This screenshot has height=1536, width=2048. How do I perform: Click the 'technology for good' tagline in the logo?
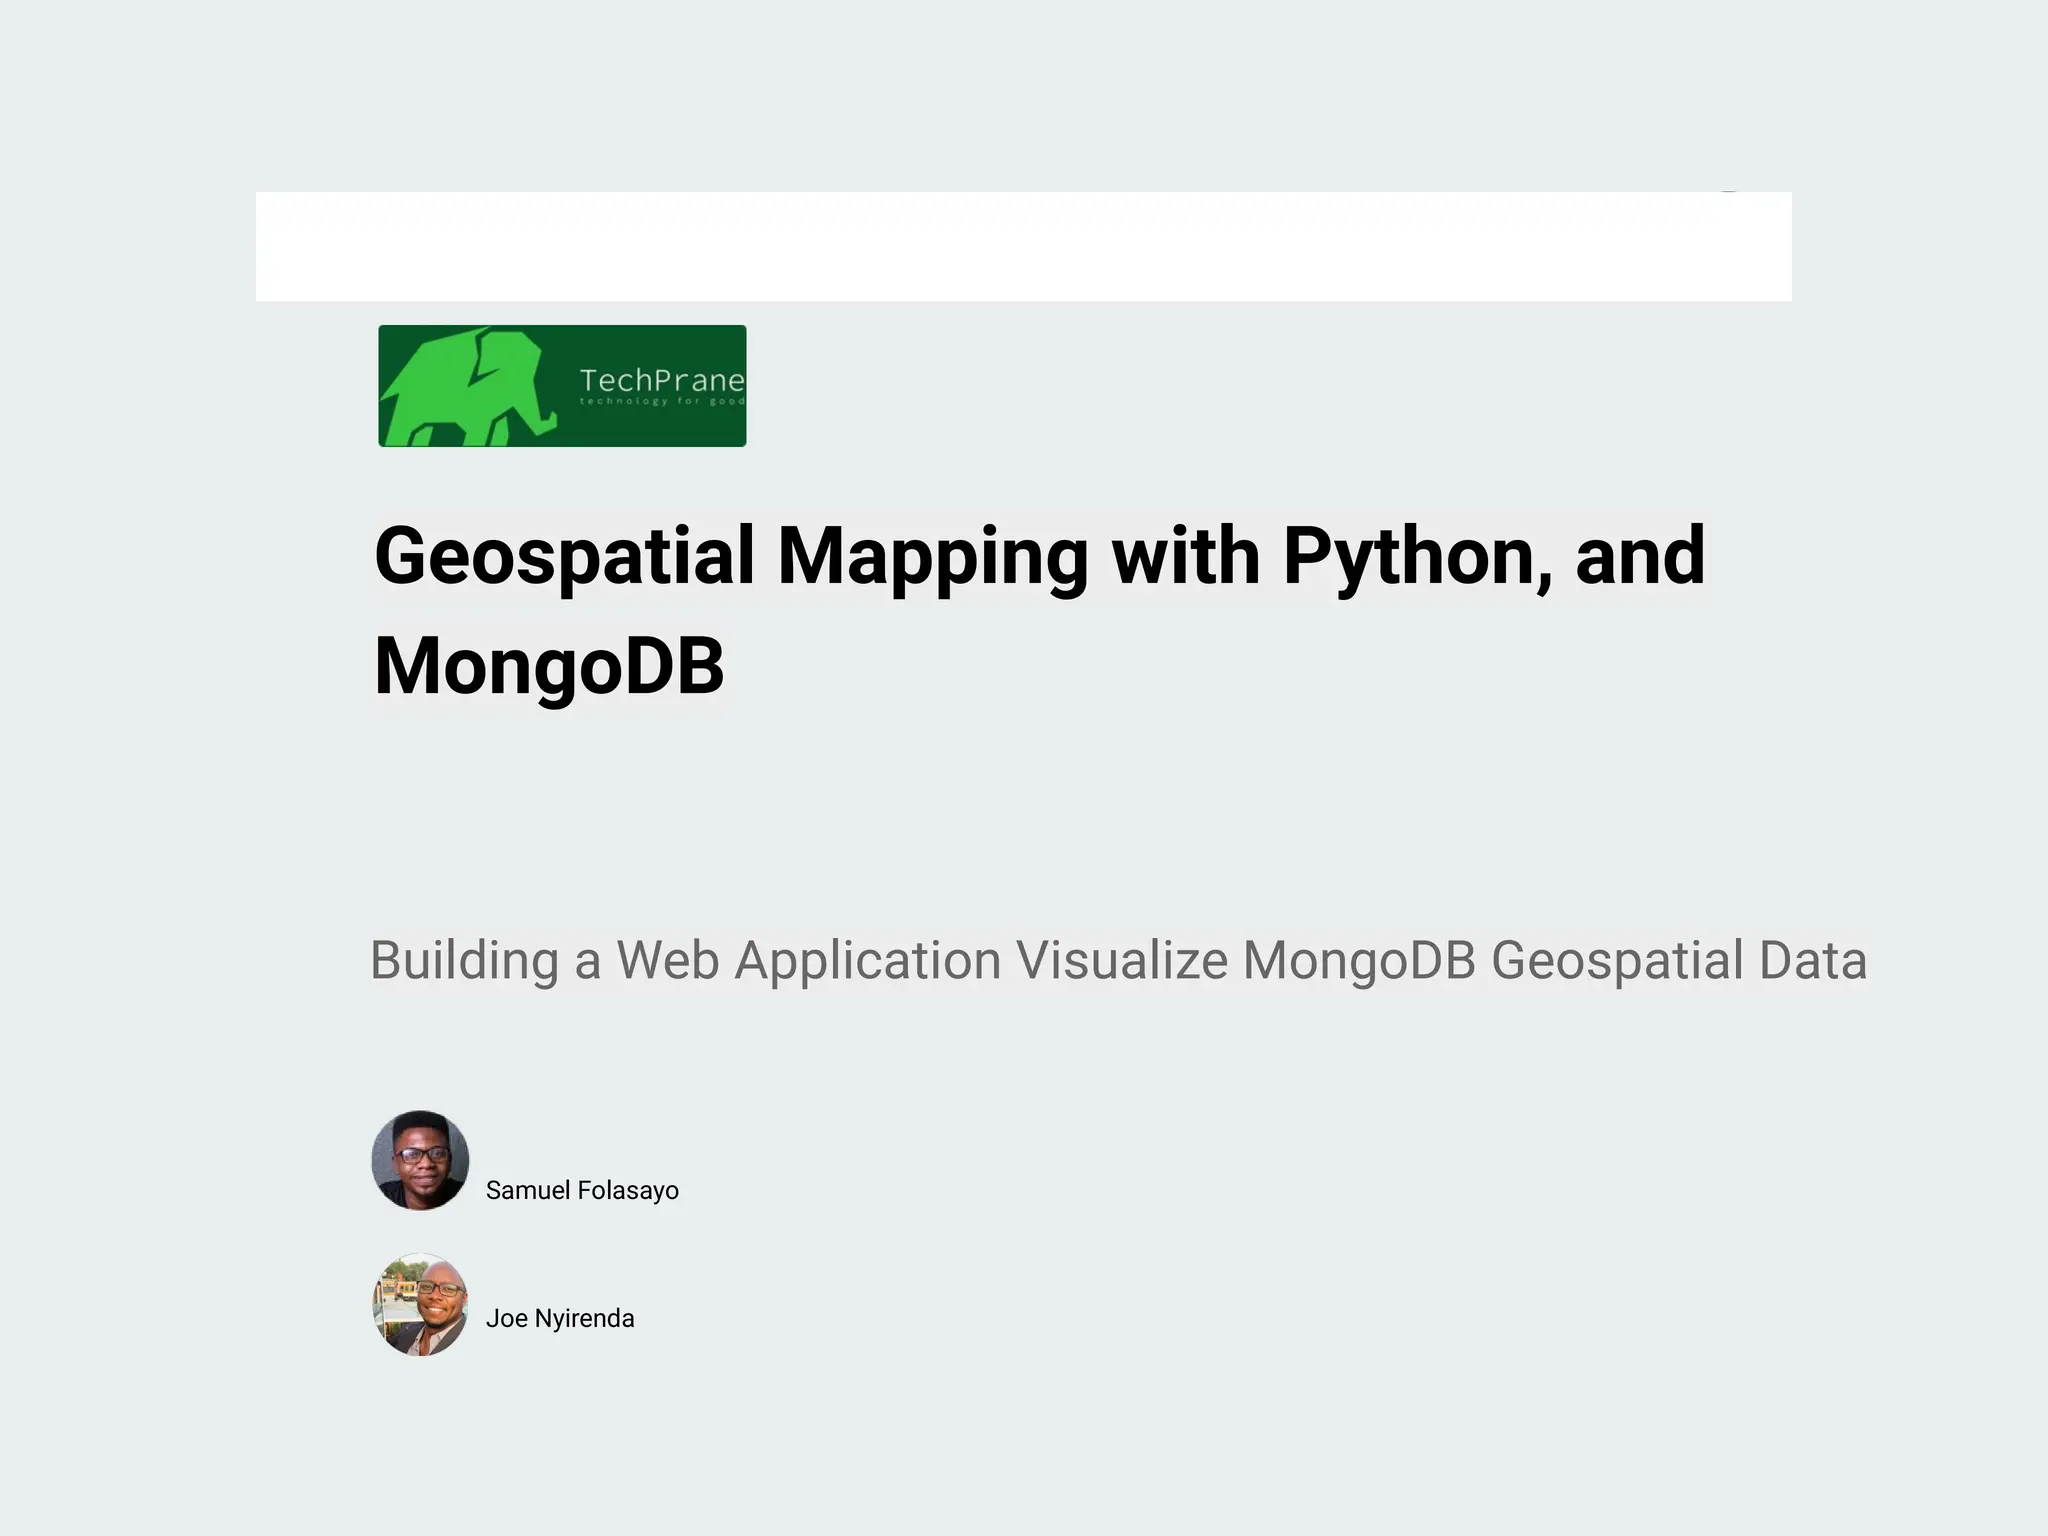[661, 402]
